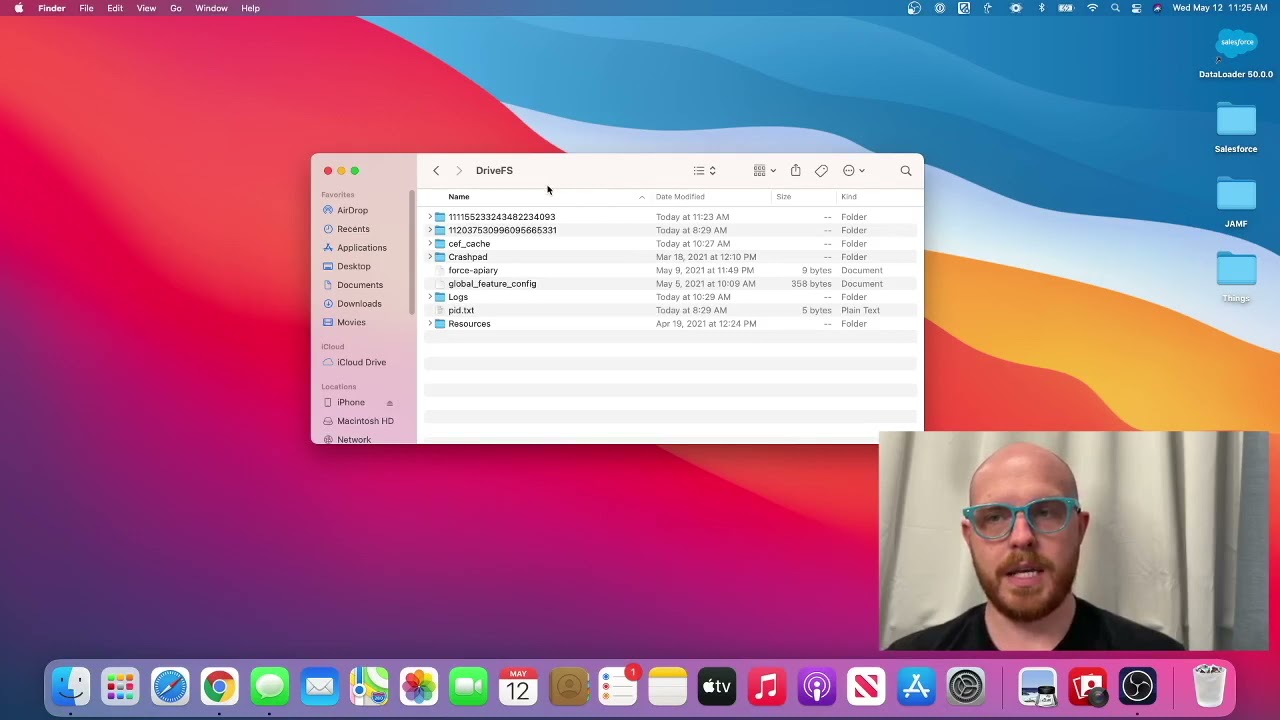1280x720 pixels.
Task: Open the list view switcher dropdown
Action: coord(705,171)
